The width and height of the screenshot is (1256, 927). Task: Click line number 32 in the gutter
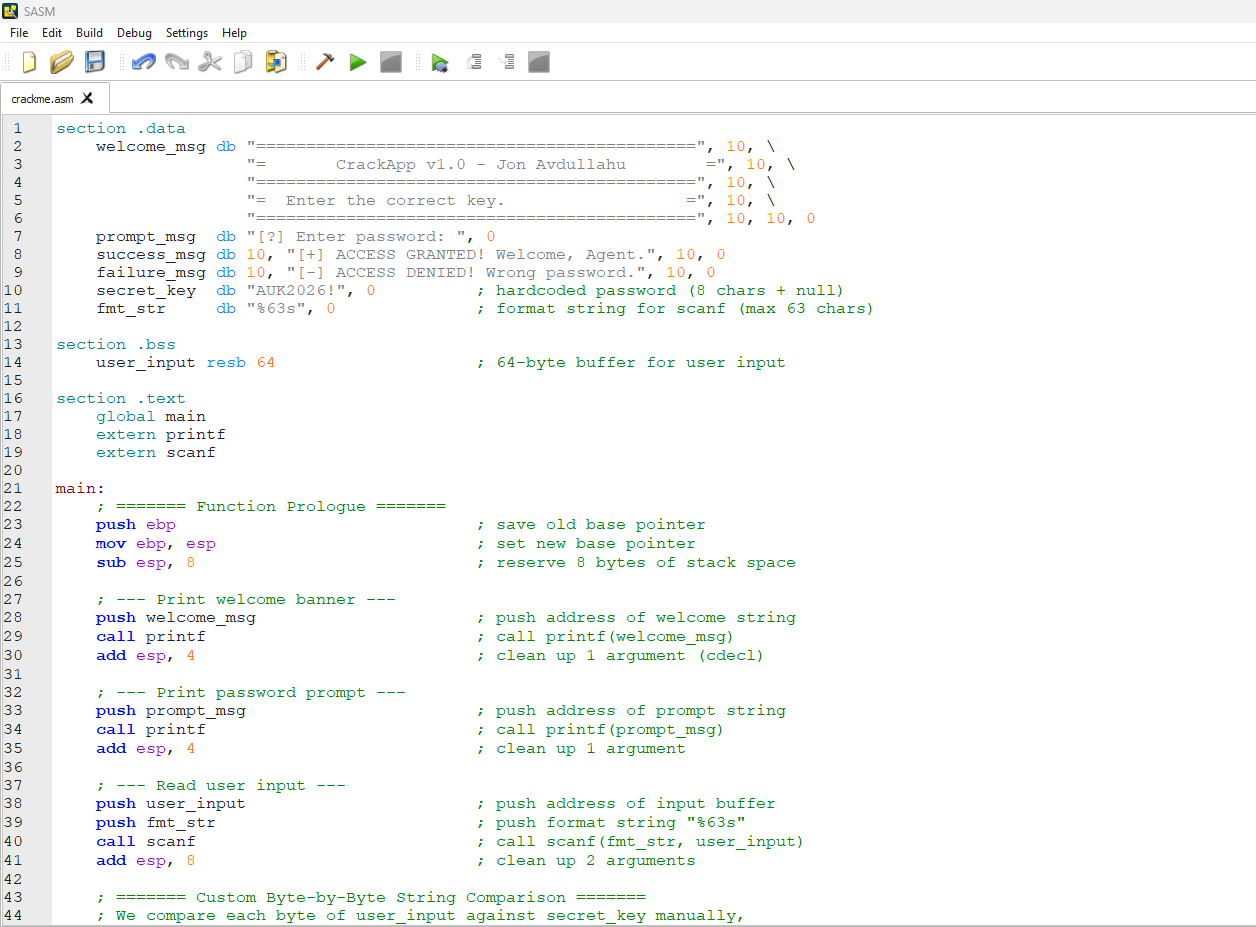(12, 692)
